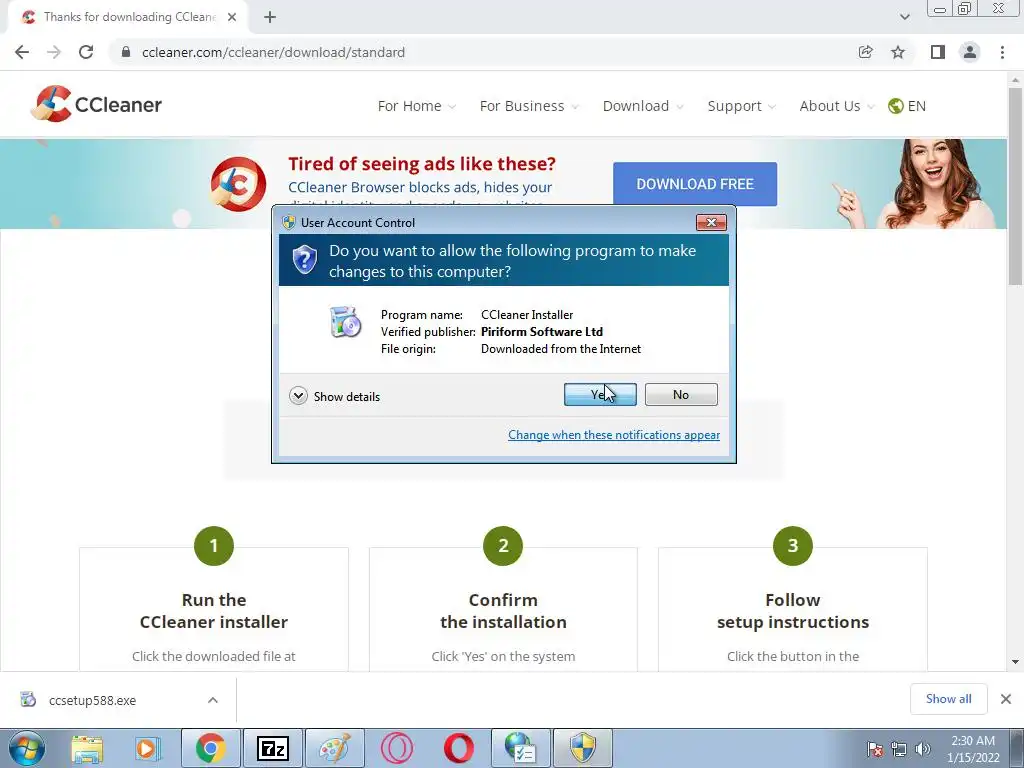Open Chrome three-dot menu
Viewport: 1024px width, 768px height.
[x=1002, y=52]
